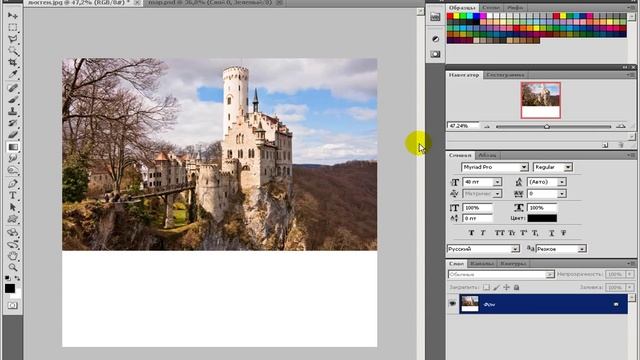Switch to the Абзац paragraph tab
The image size is (640, 360).
click(487, 156)
